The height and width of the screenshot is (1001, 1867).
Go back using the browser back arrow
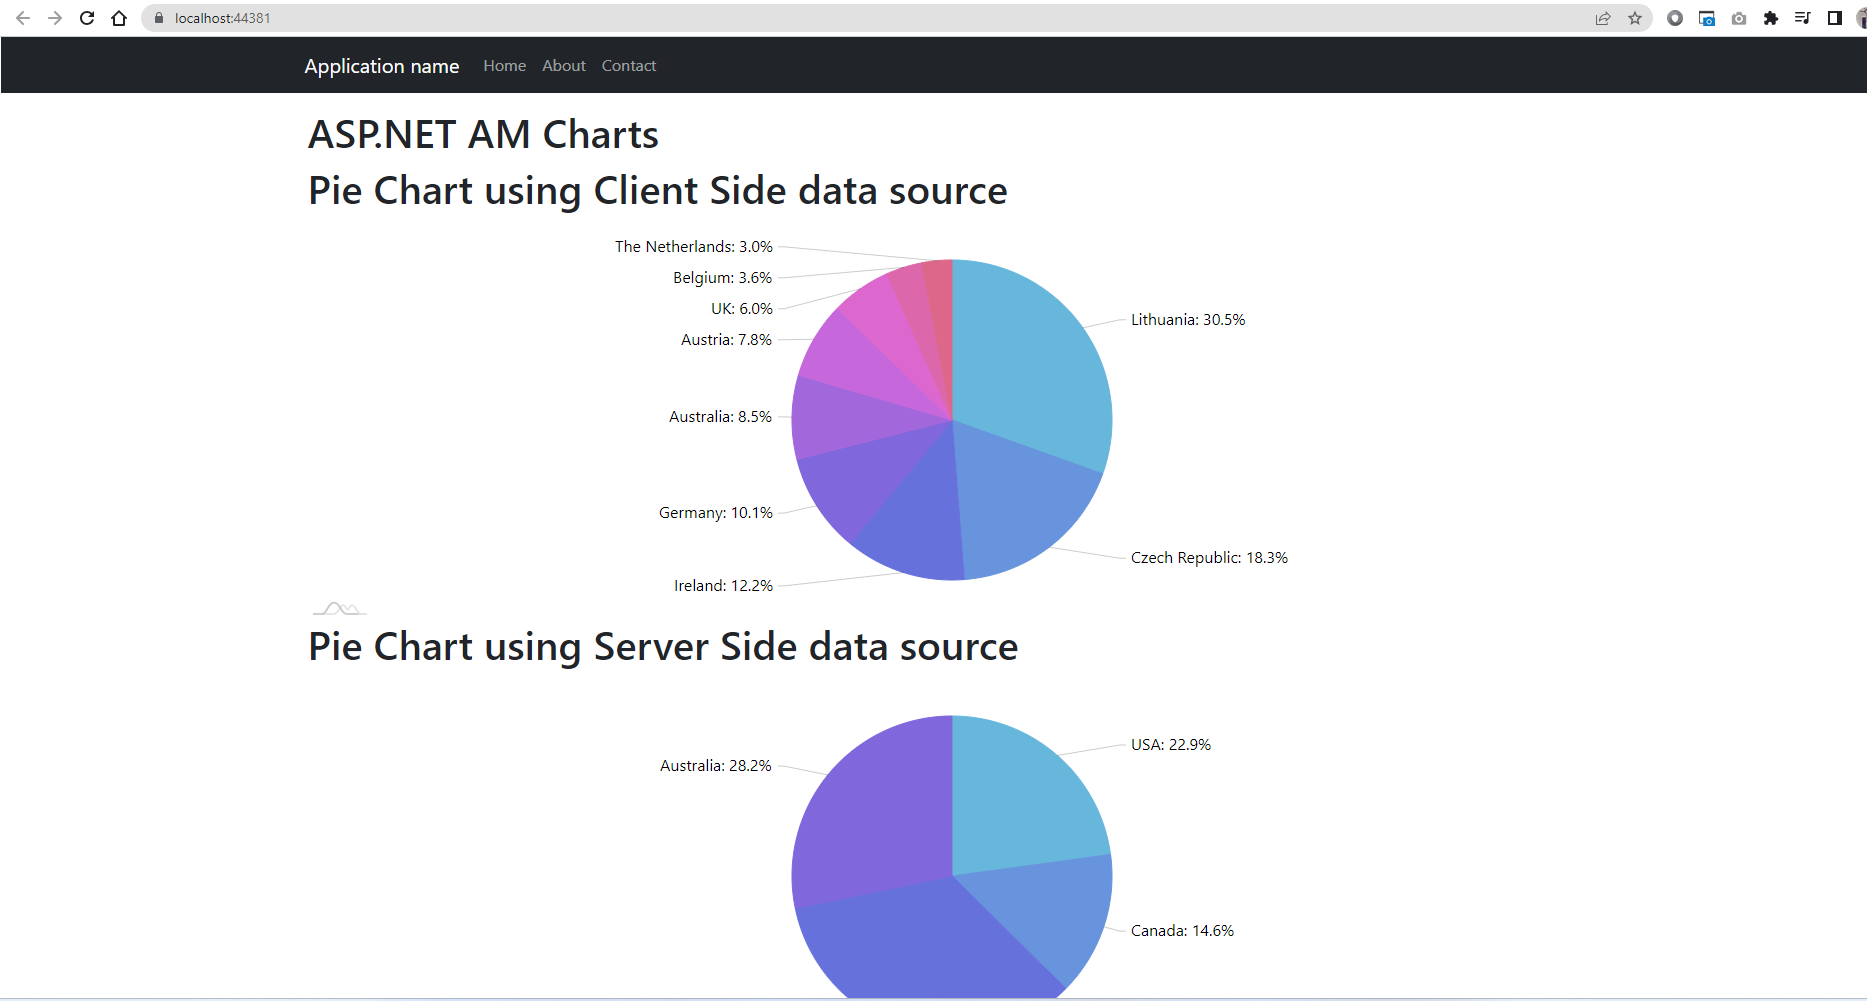[x=23, y=18]
